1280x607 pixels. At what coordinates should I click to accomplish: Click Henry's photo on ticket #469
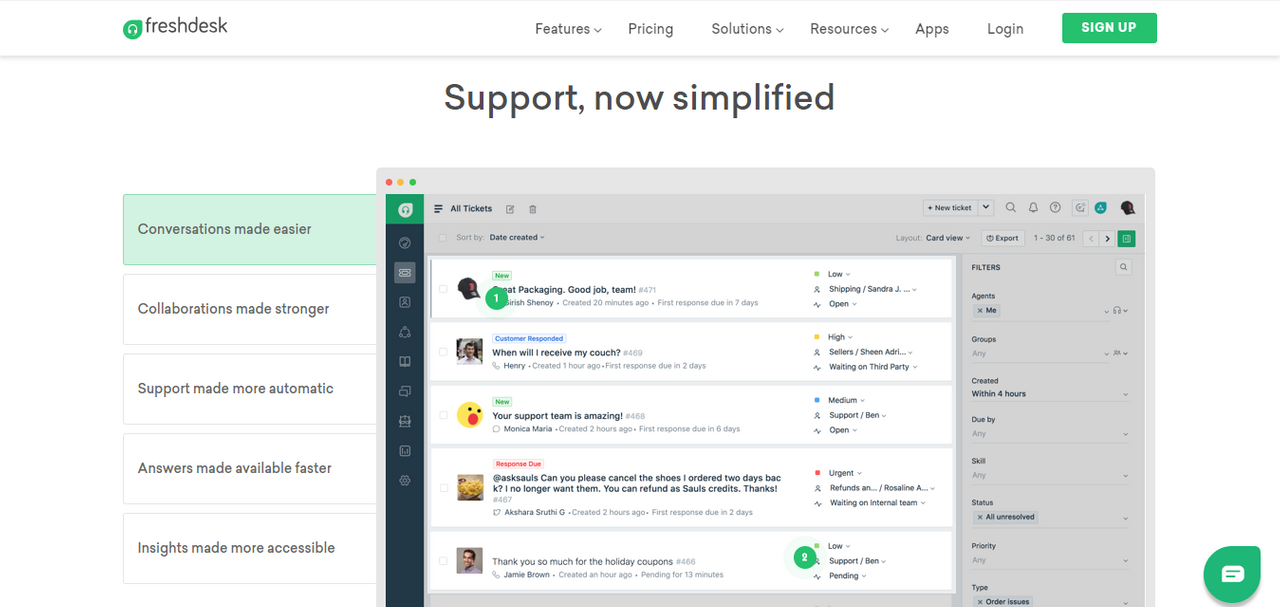click(x=470, y=352)
